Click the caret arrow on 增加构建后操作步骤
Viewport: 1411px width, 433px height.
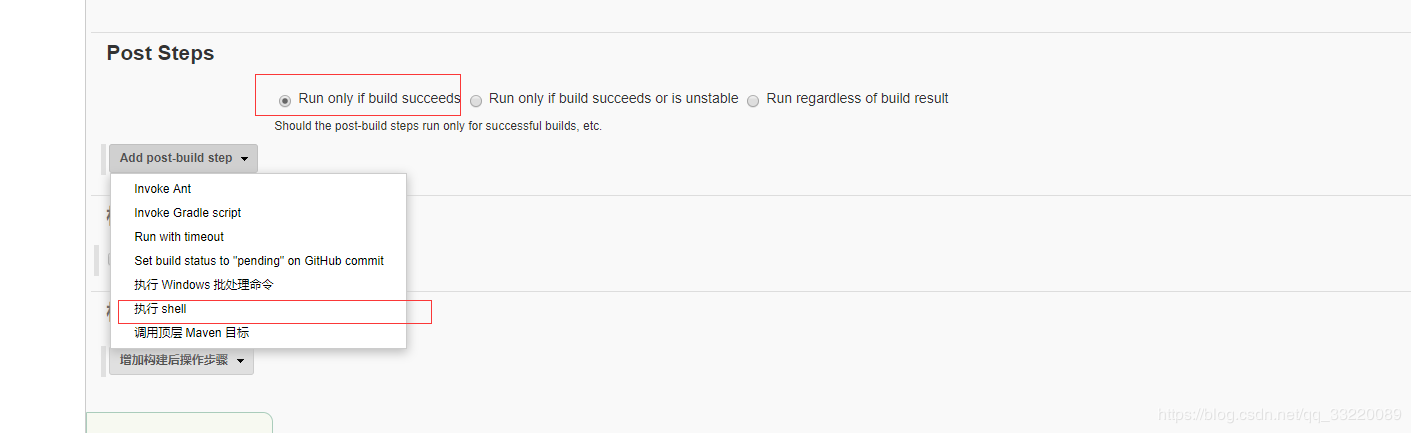click(240, 361)
